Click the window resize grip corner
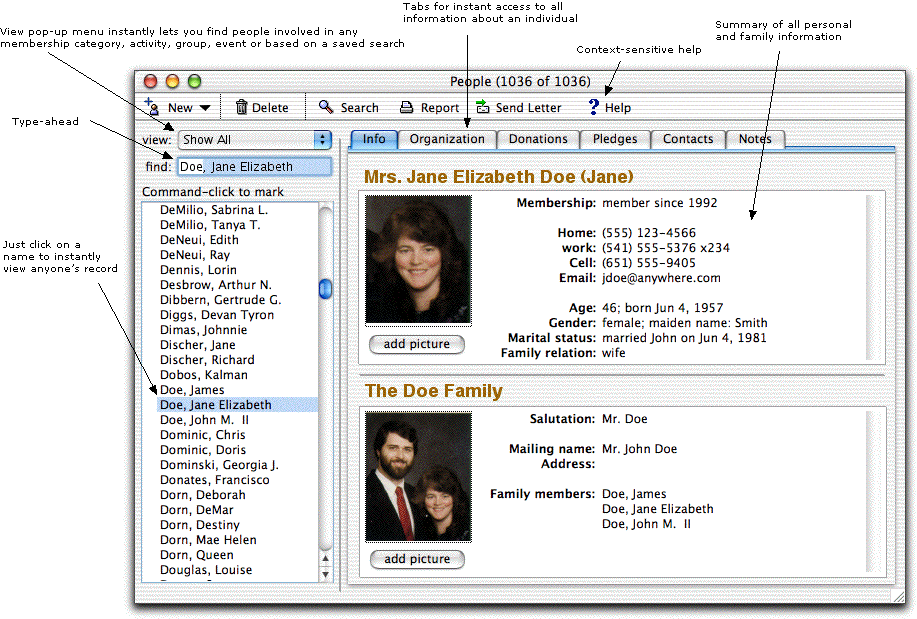 point(896,596)
